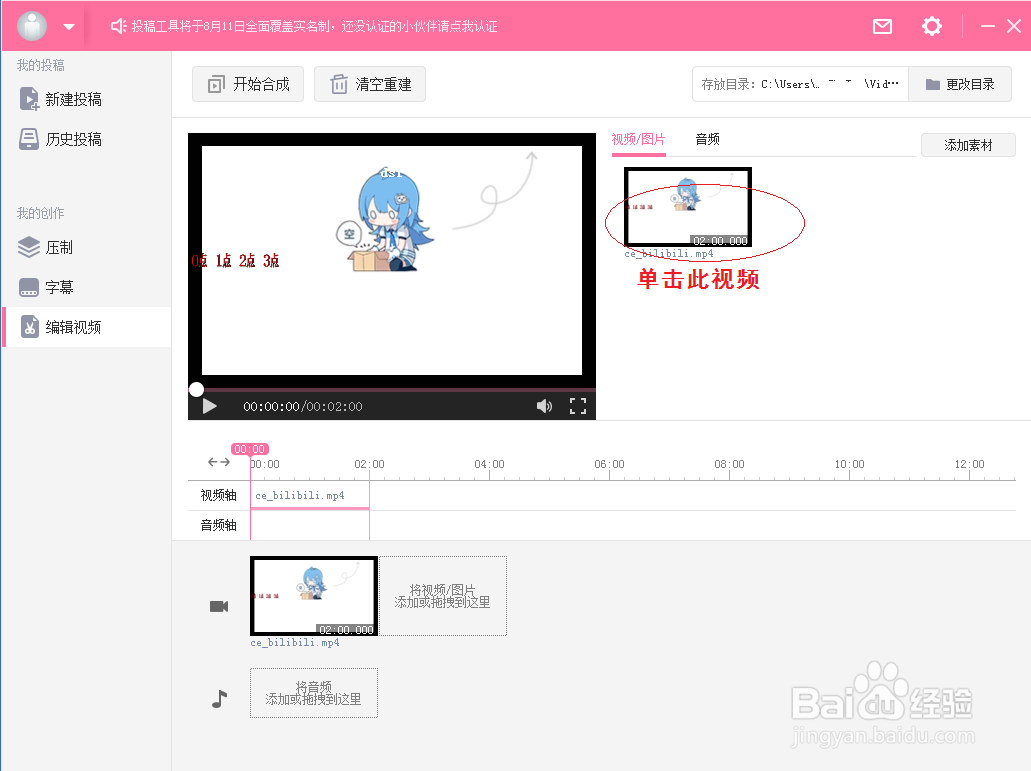Switch to 音频 tab
This screenshot has width=1031, height=771.
click(707, 139)
